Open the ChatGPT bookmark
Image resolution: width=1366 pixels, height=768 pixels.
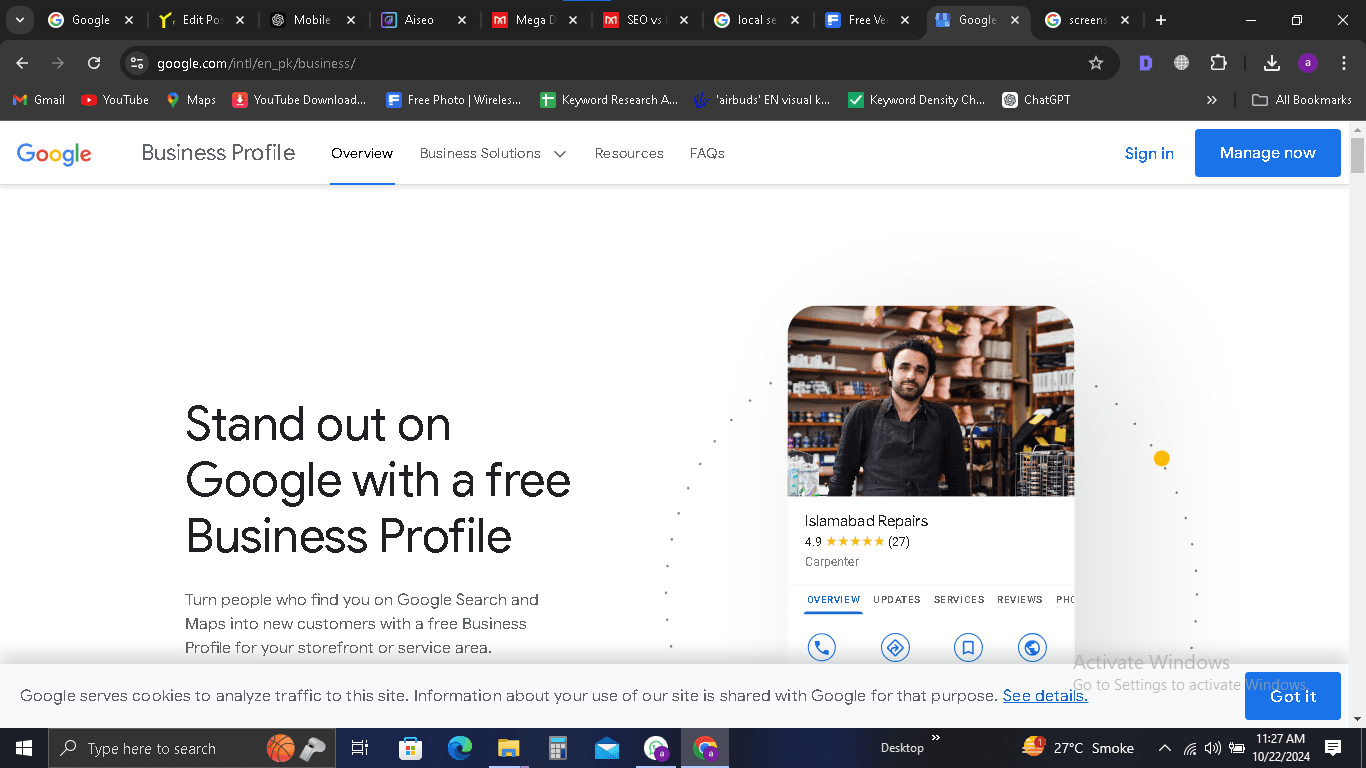tap(1037, 100)
